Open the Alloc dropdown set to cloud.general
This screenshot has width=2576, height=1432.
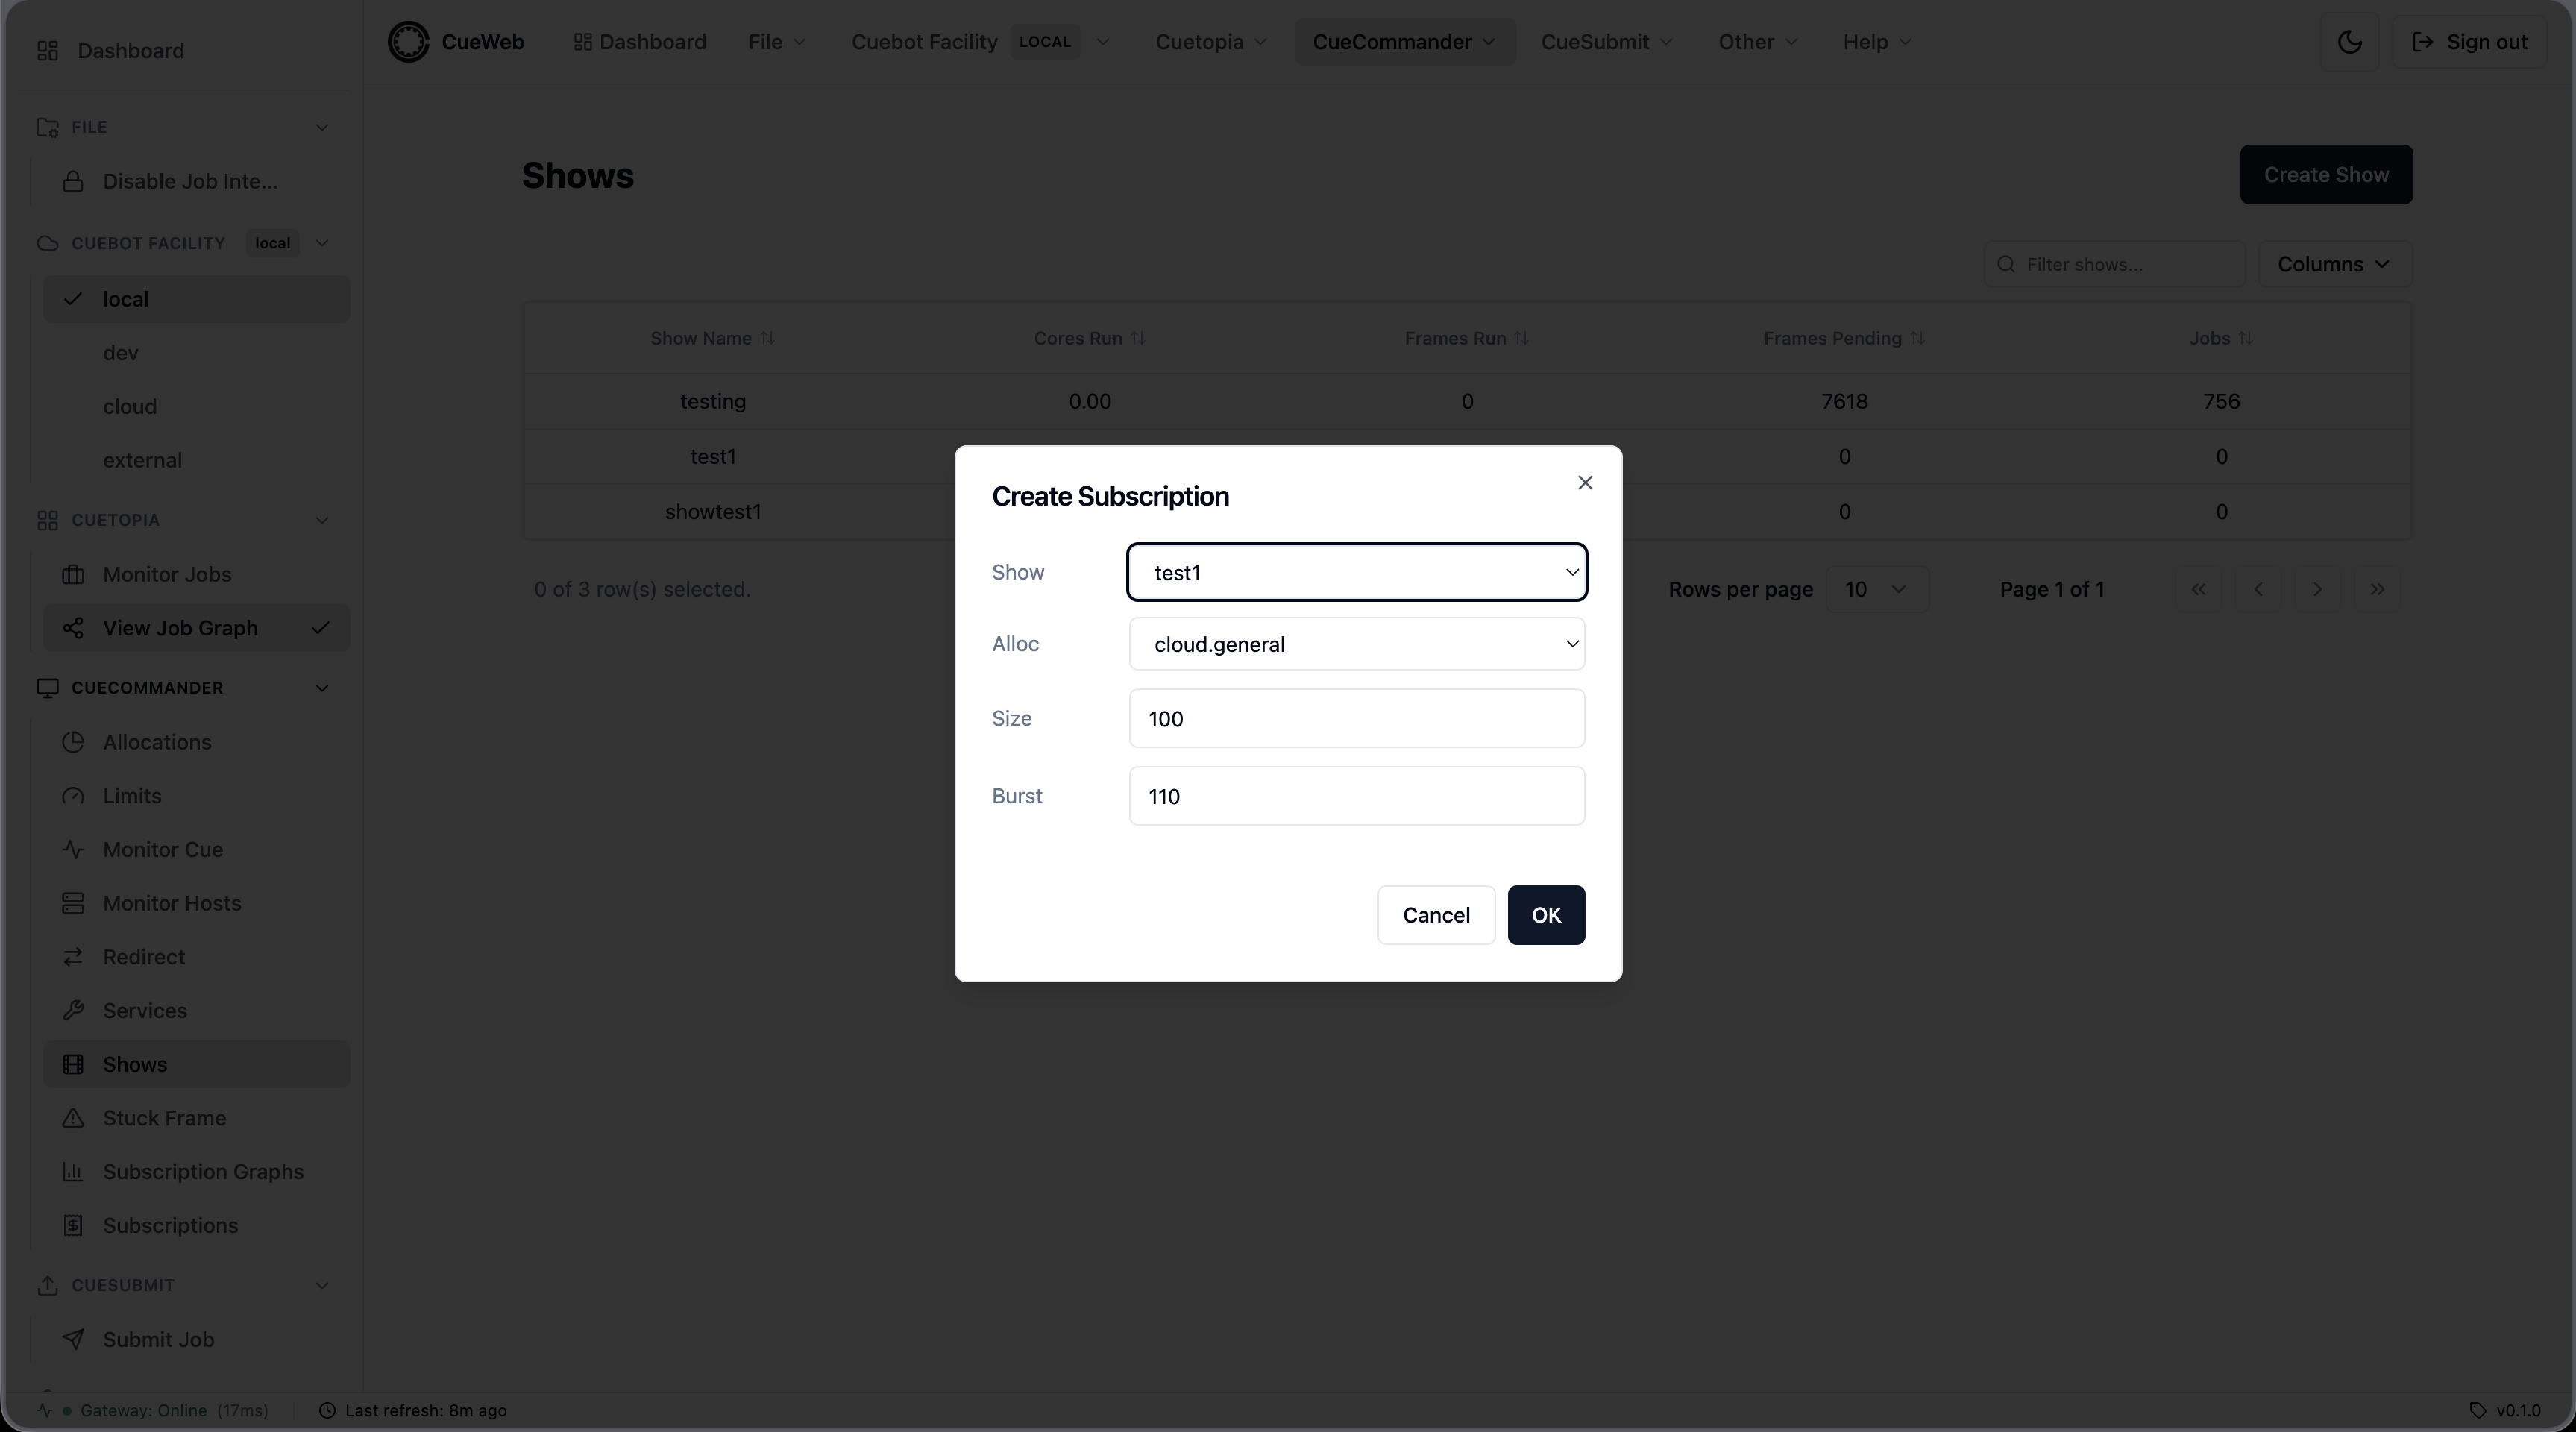coord(1356,645)
